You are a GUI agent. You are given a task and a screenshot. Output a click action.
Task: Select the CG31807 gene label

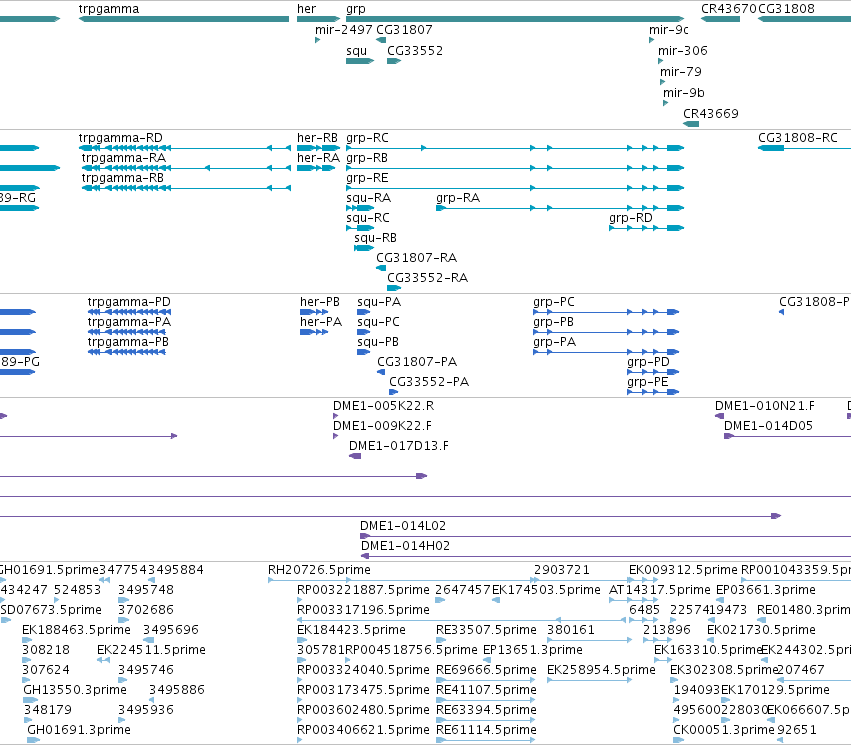pyautogui.click(x=404, y=30)
